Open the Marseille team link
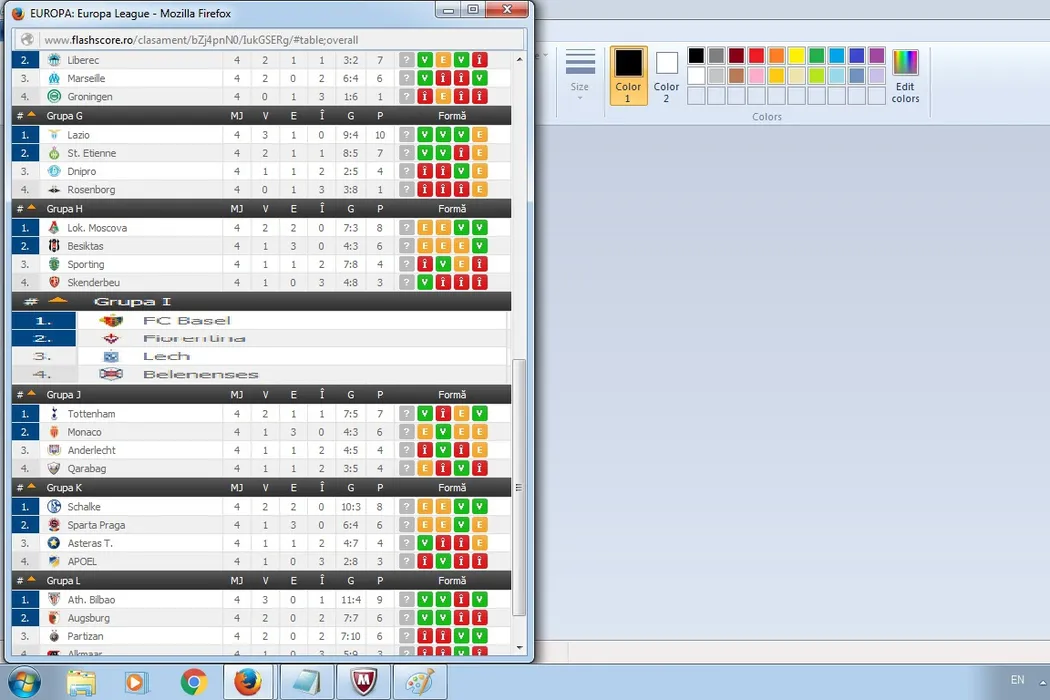1050x700 pixels. coord(86,79)
